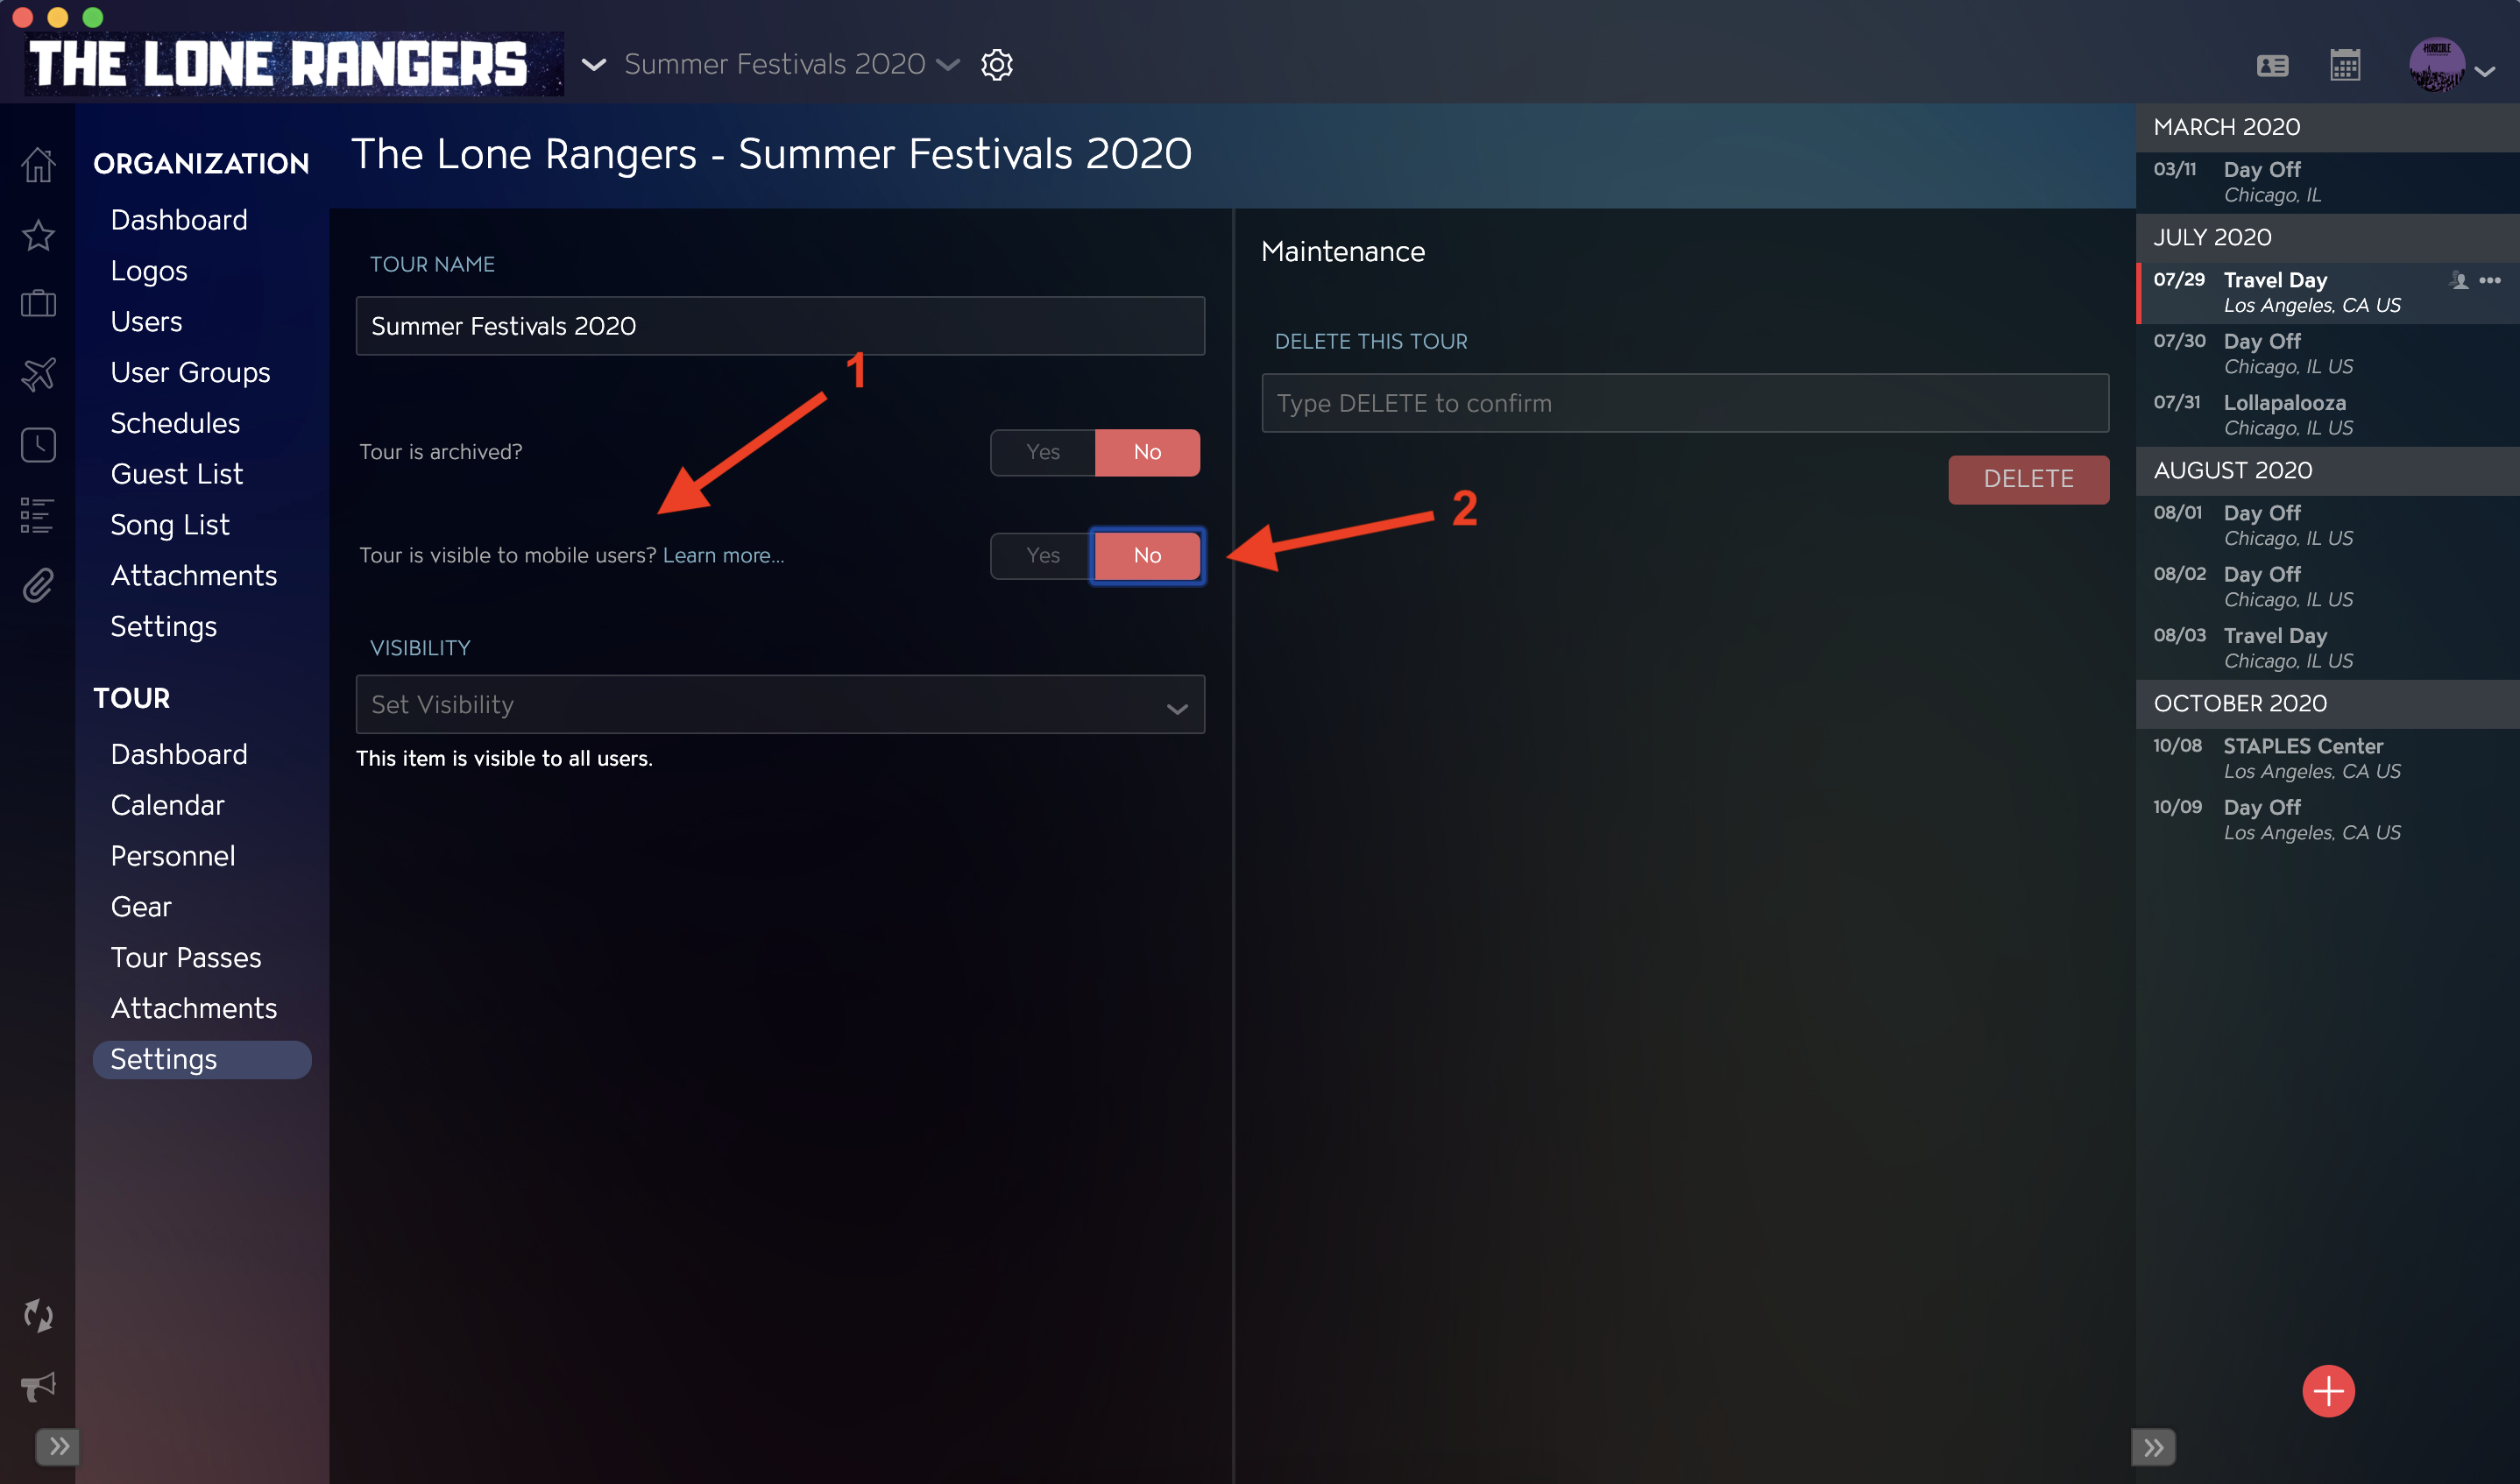Follow the 'Learn more...' link

coord(723,555)
